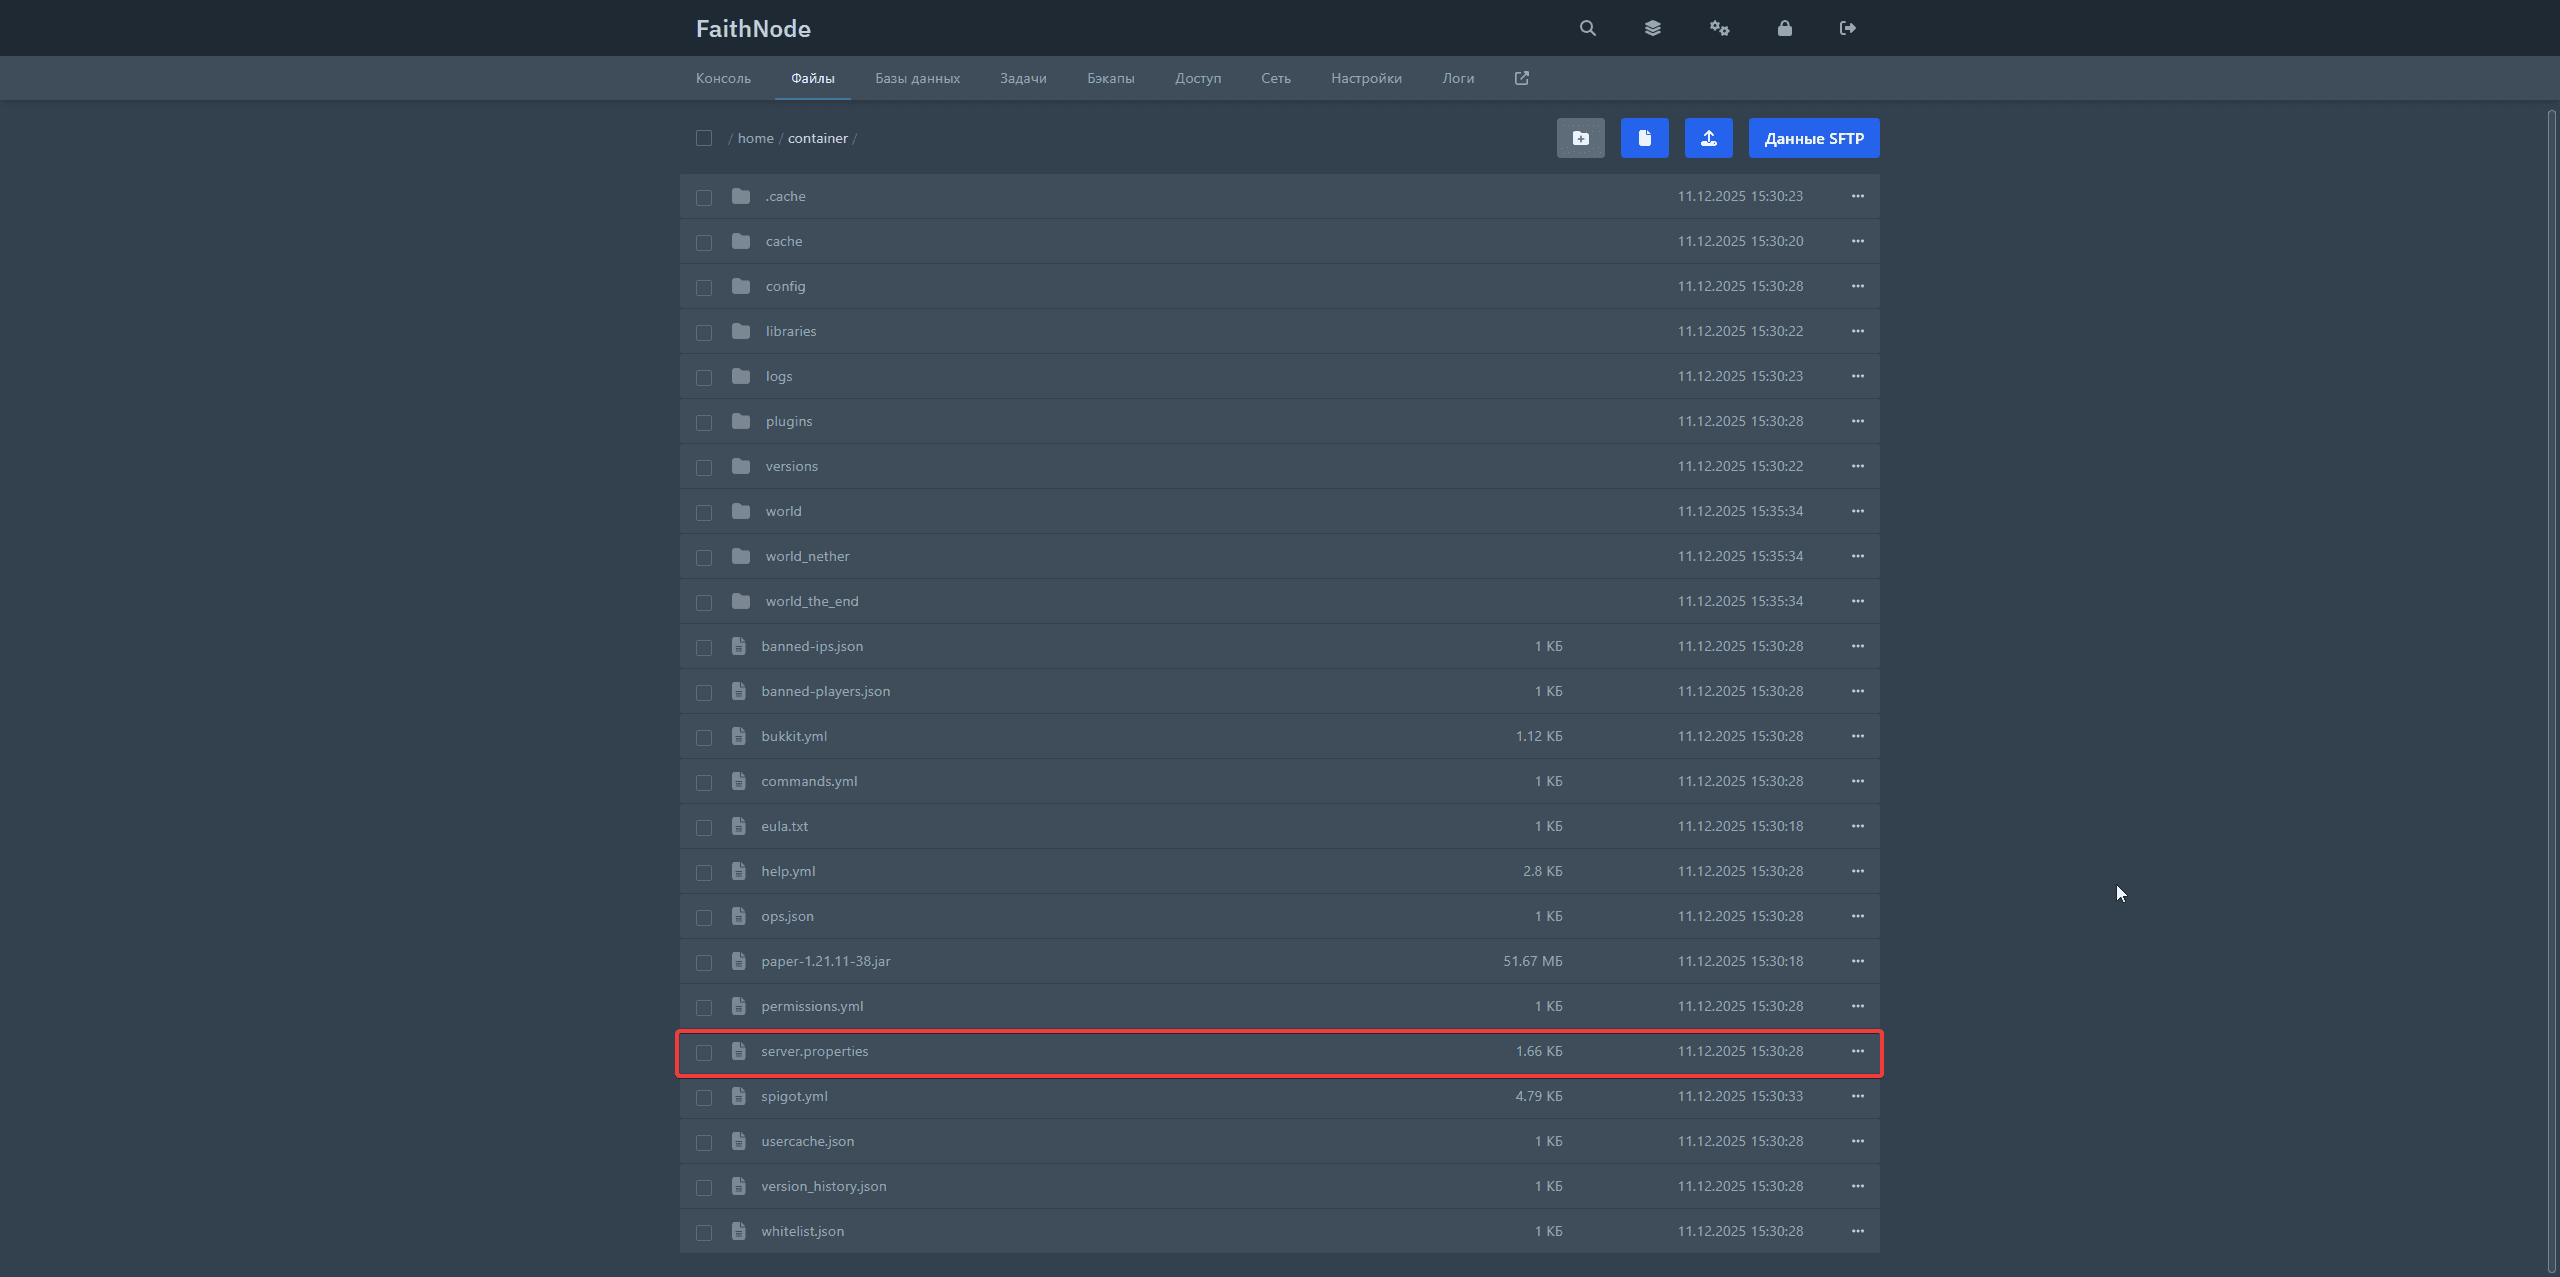Open the Бэкапы tab

point(1110,78)
